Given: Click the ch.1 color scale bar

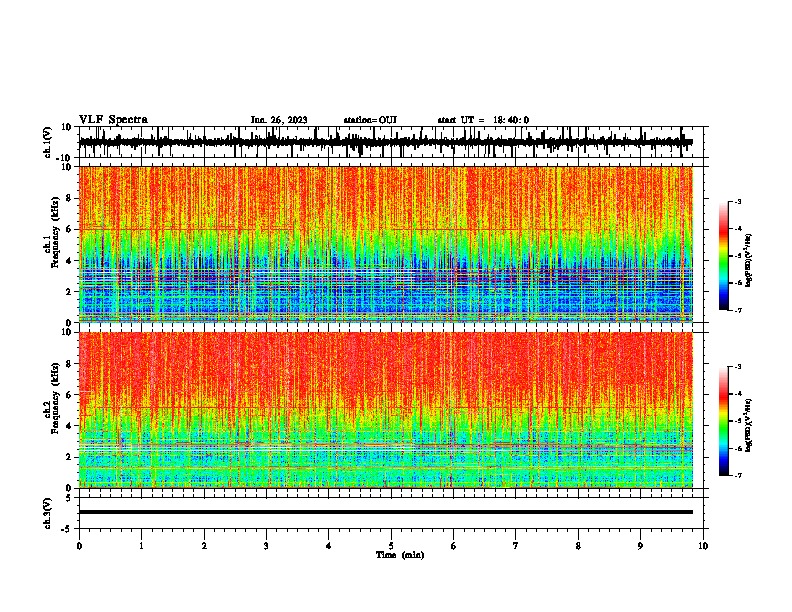Looking at the screenshot, I should pyautogui.click(x=724, y=256).
